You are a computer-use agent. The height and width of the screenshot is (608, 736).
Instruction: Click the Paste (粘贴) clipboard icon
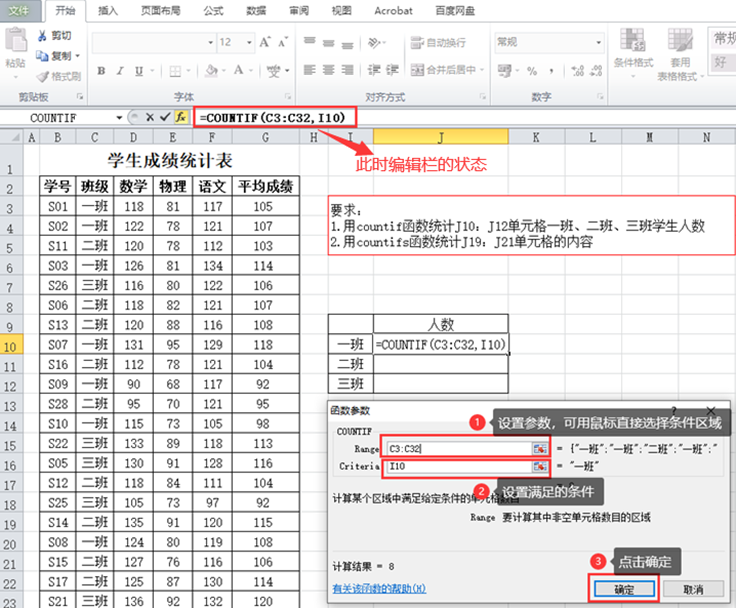click(x=15, y=40)
